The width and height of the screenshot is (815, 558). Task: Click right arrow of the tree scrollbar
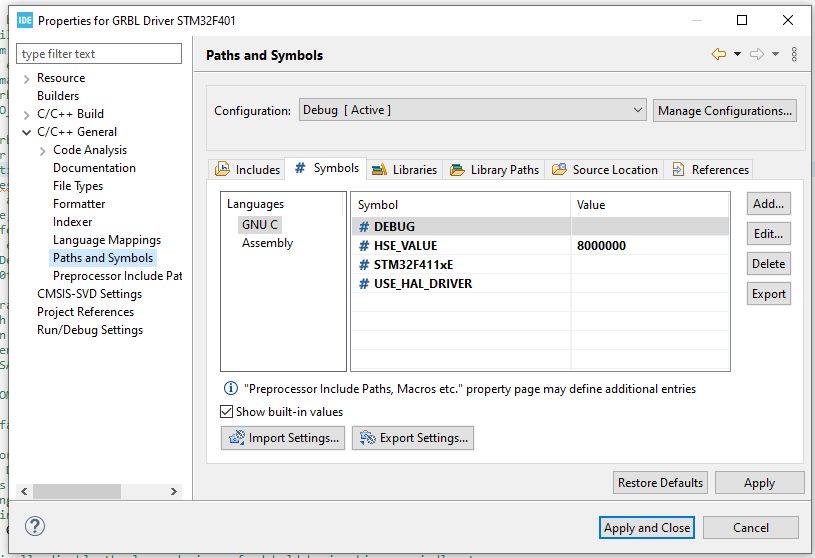[174, 491]
